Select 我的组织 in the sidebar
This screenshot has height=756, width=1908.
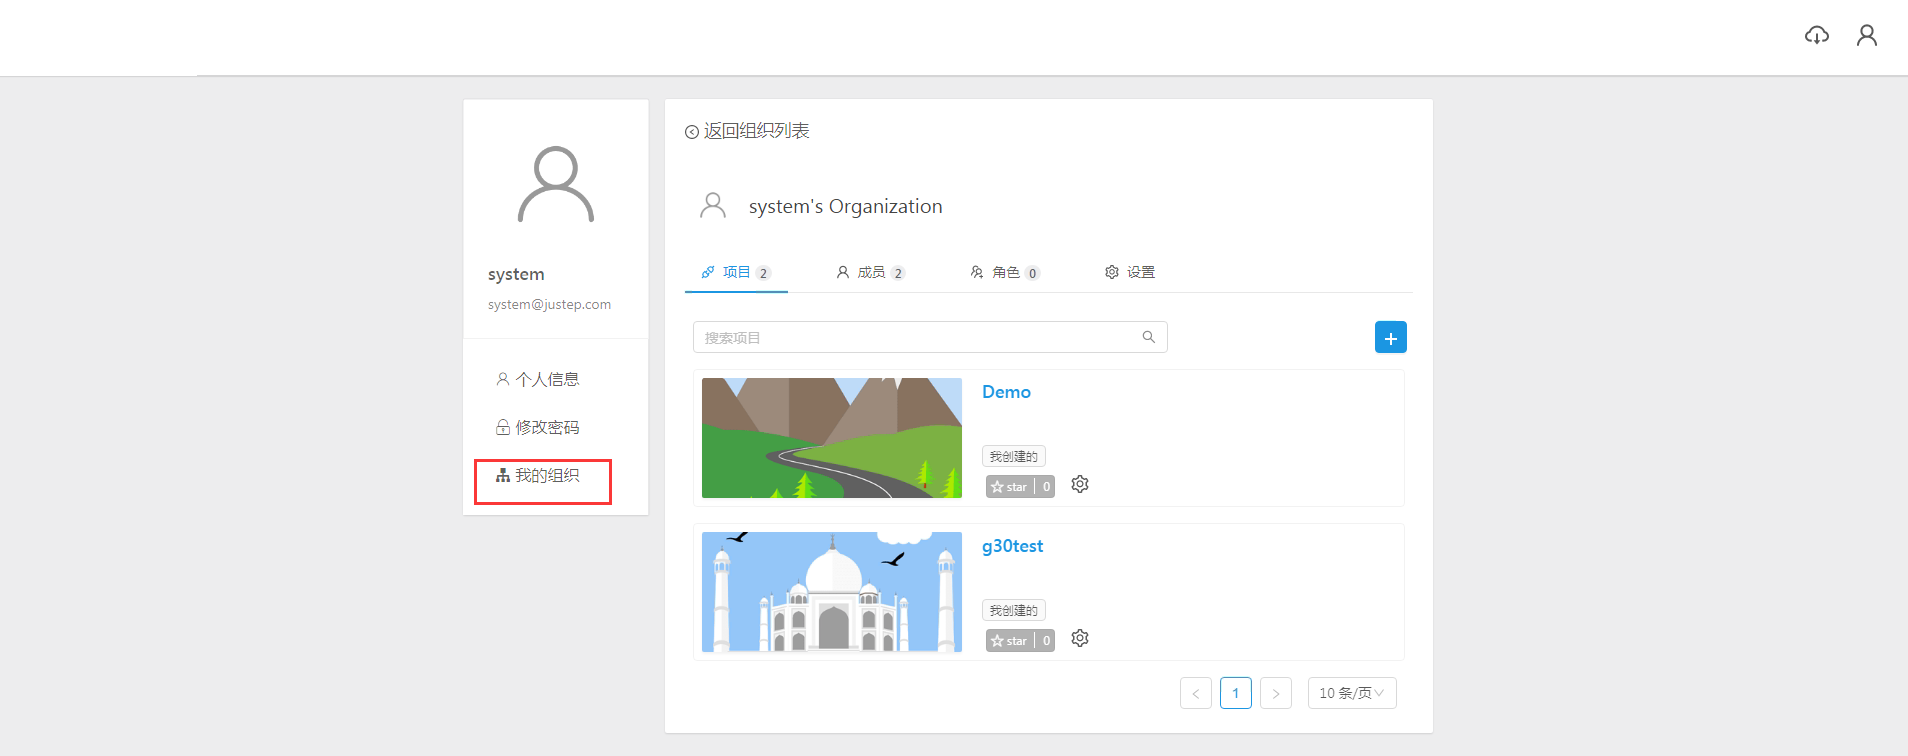[538, 475]
